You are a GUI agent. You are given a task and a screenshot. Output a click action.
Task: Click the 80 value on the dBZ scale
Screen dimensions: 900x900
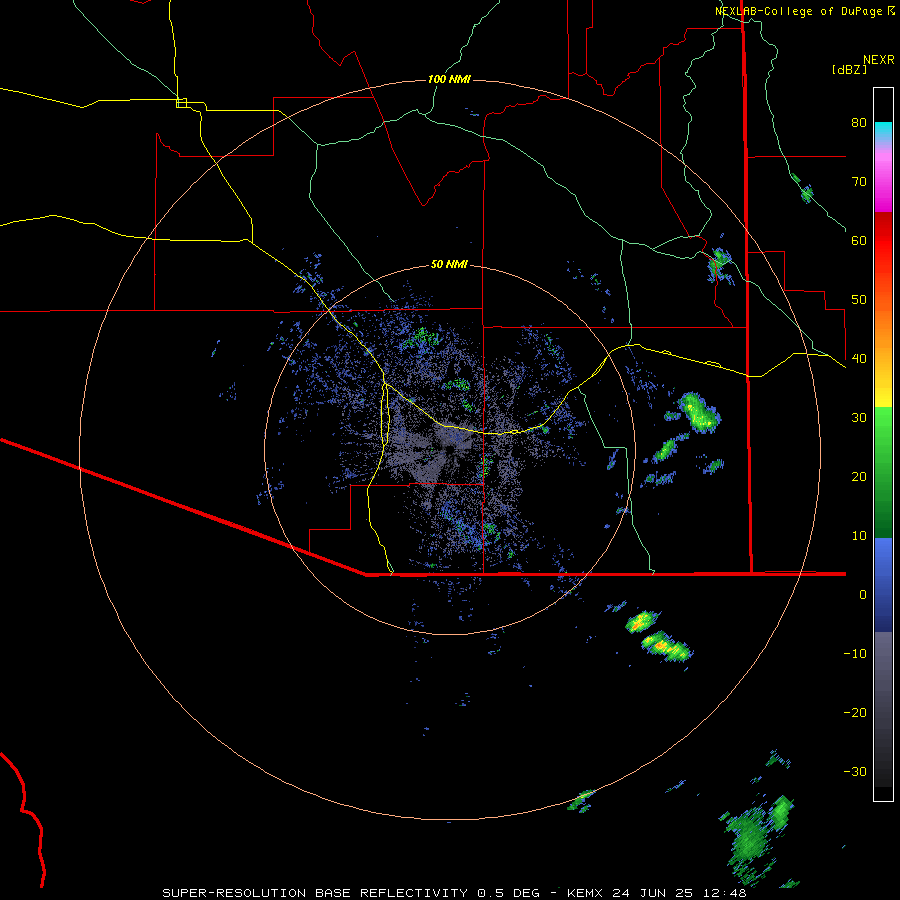pyautogui.click(x=859, y=123)
